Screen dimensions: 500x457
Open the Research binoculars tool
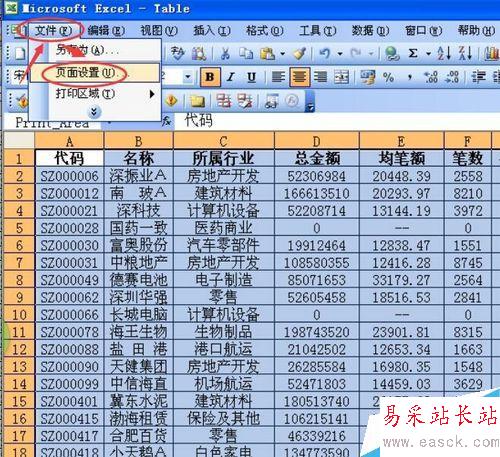[x=199, y=53]
